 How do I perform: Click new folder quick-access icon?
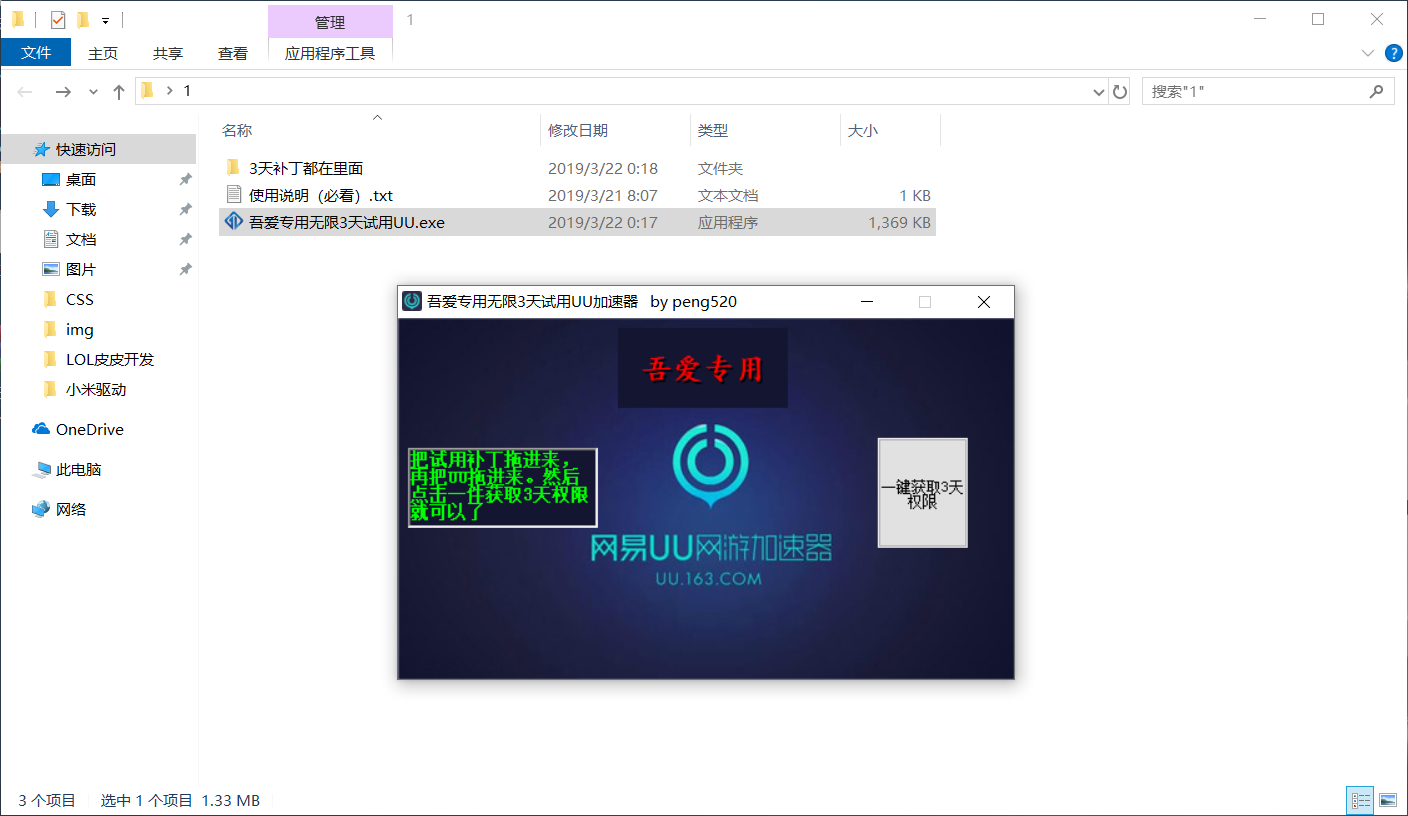point(82,20)
